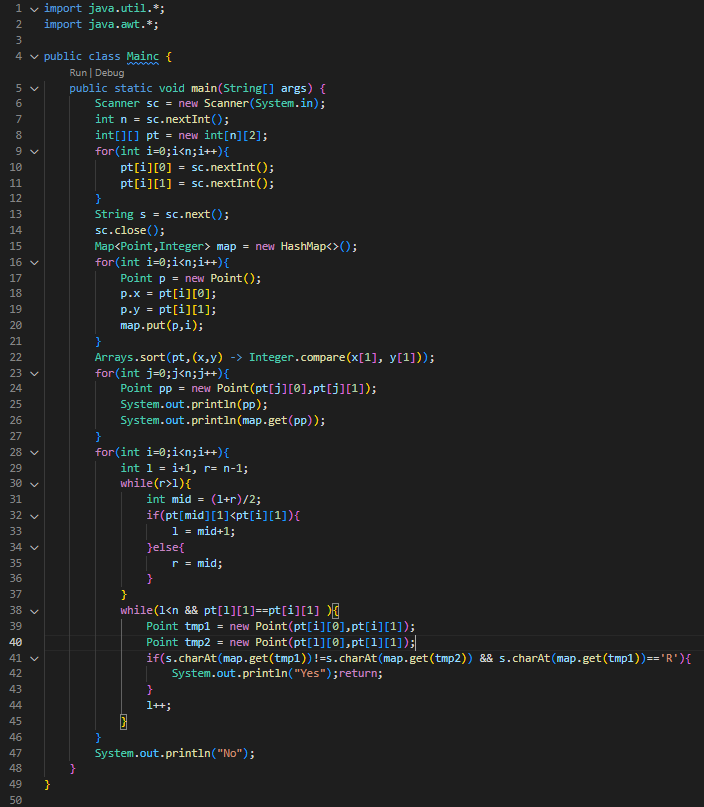Click the Mainc class name with squiggle
This screenshot has height=807, width=704.
143,57
